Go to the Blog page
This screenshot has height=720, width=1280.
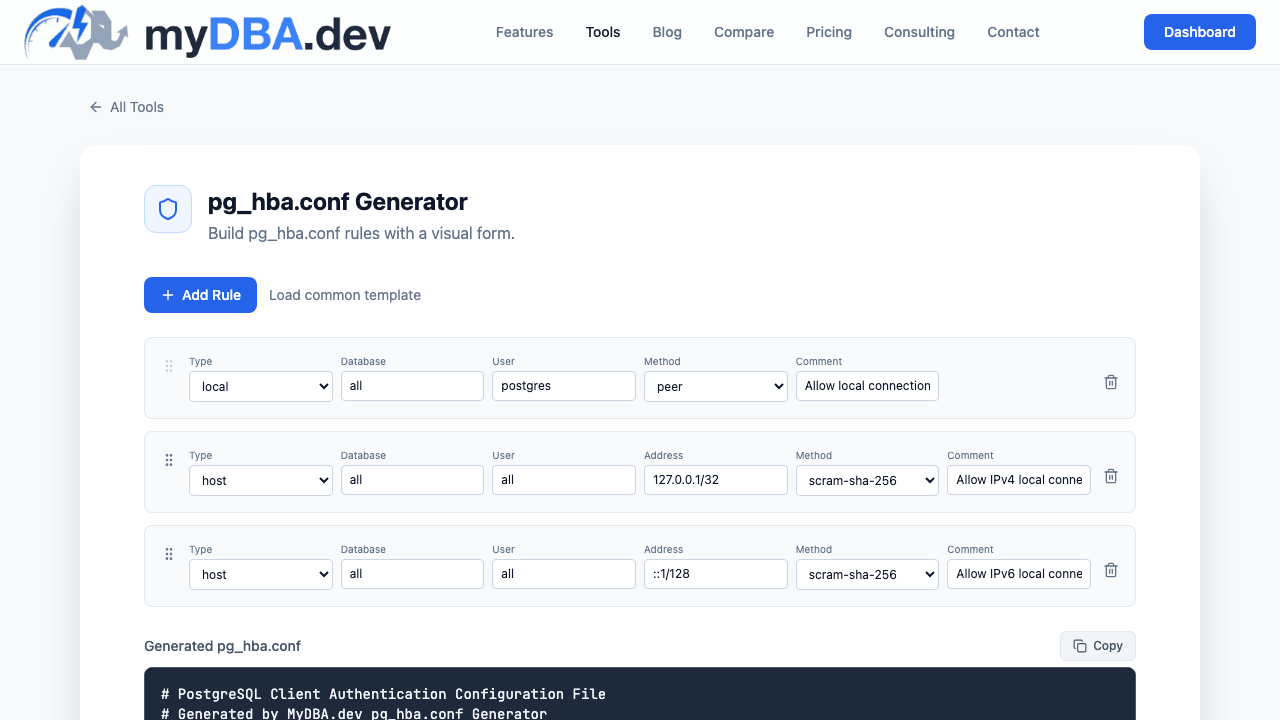(667, 32)
